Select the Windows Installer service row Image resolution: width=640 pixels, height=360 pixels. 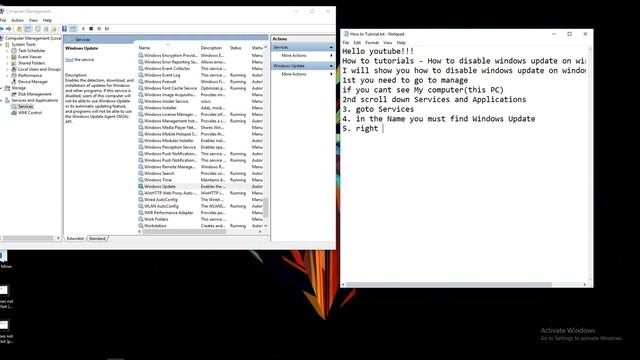point(200,108)
